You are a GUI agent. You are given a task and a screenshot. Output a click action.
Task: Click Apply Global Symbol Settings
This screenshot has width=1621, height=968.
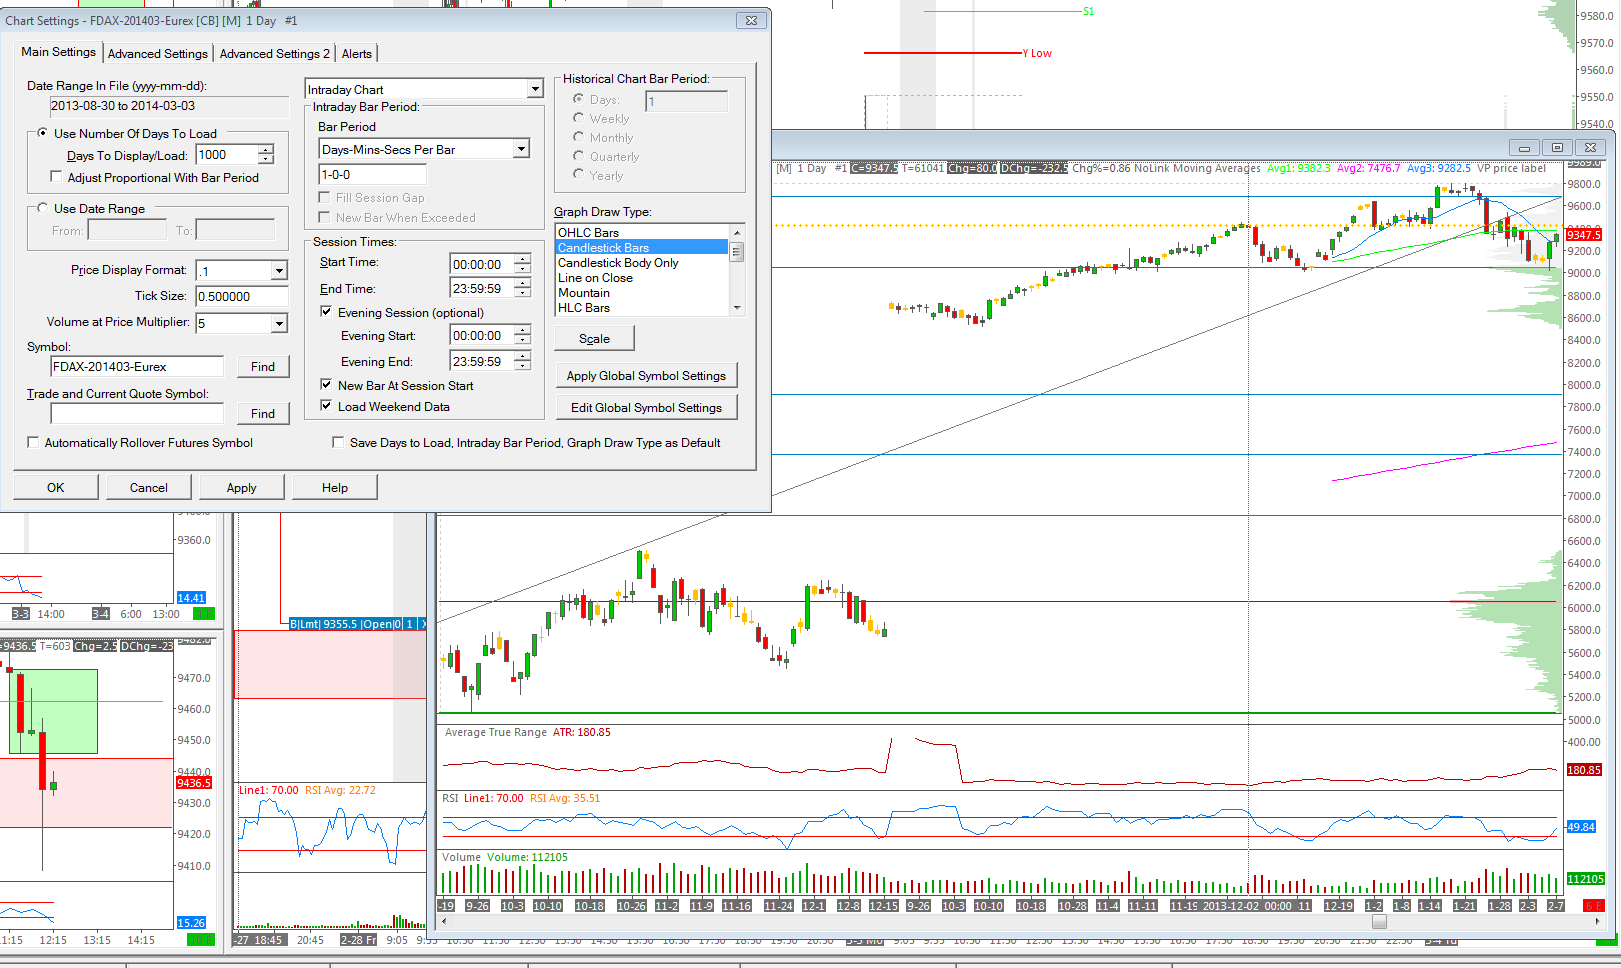click(646, 376)
